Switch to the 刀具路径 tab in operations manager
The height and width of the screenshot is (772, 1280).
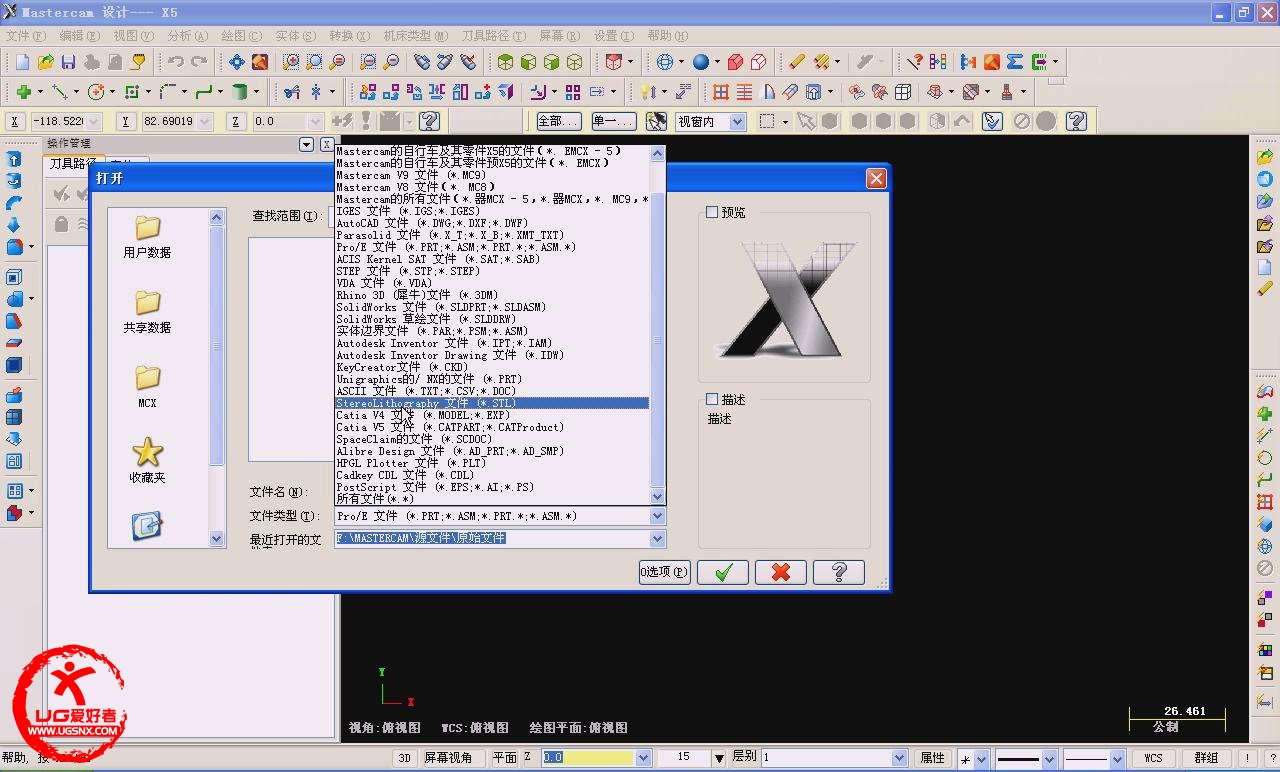pos(73,164)
